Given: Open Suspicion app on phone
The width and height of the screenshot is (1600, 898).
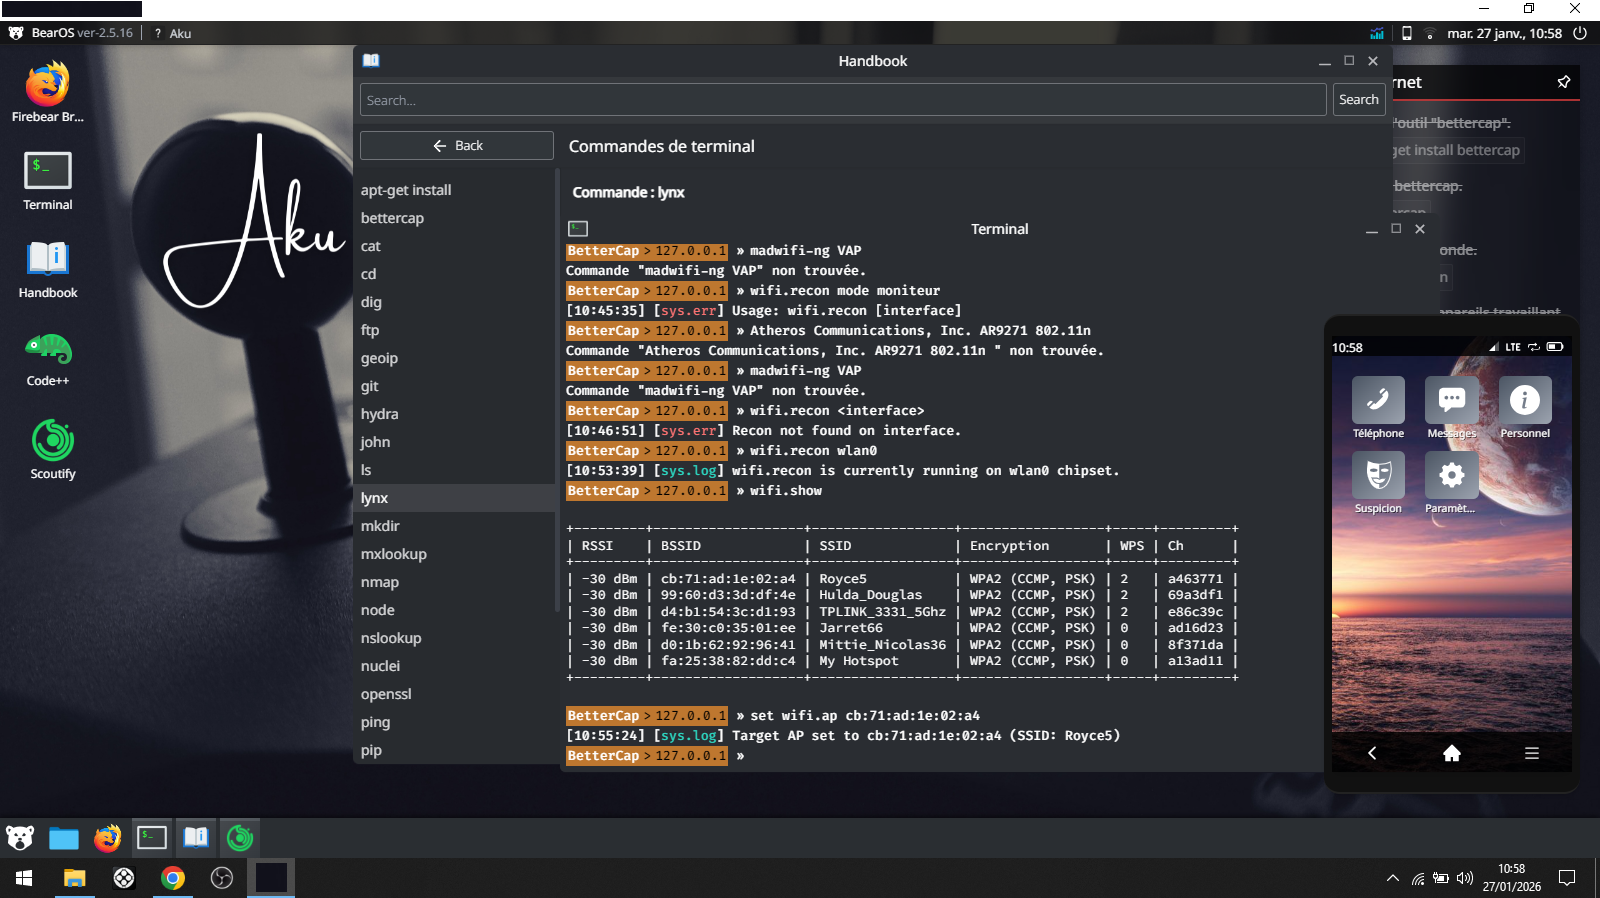Looking at the screenshot, I should coord(1378,476).
